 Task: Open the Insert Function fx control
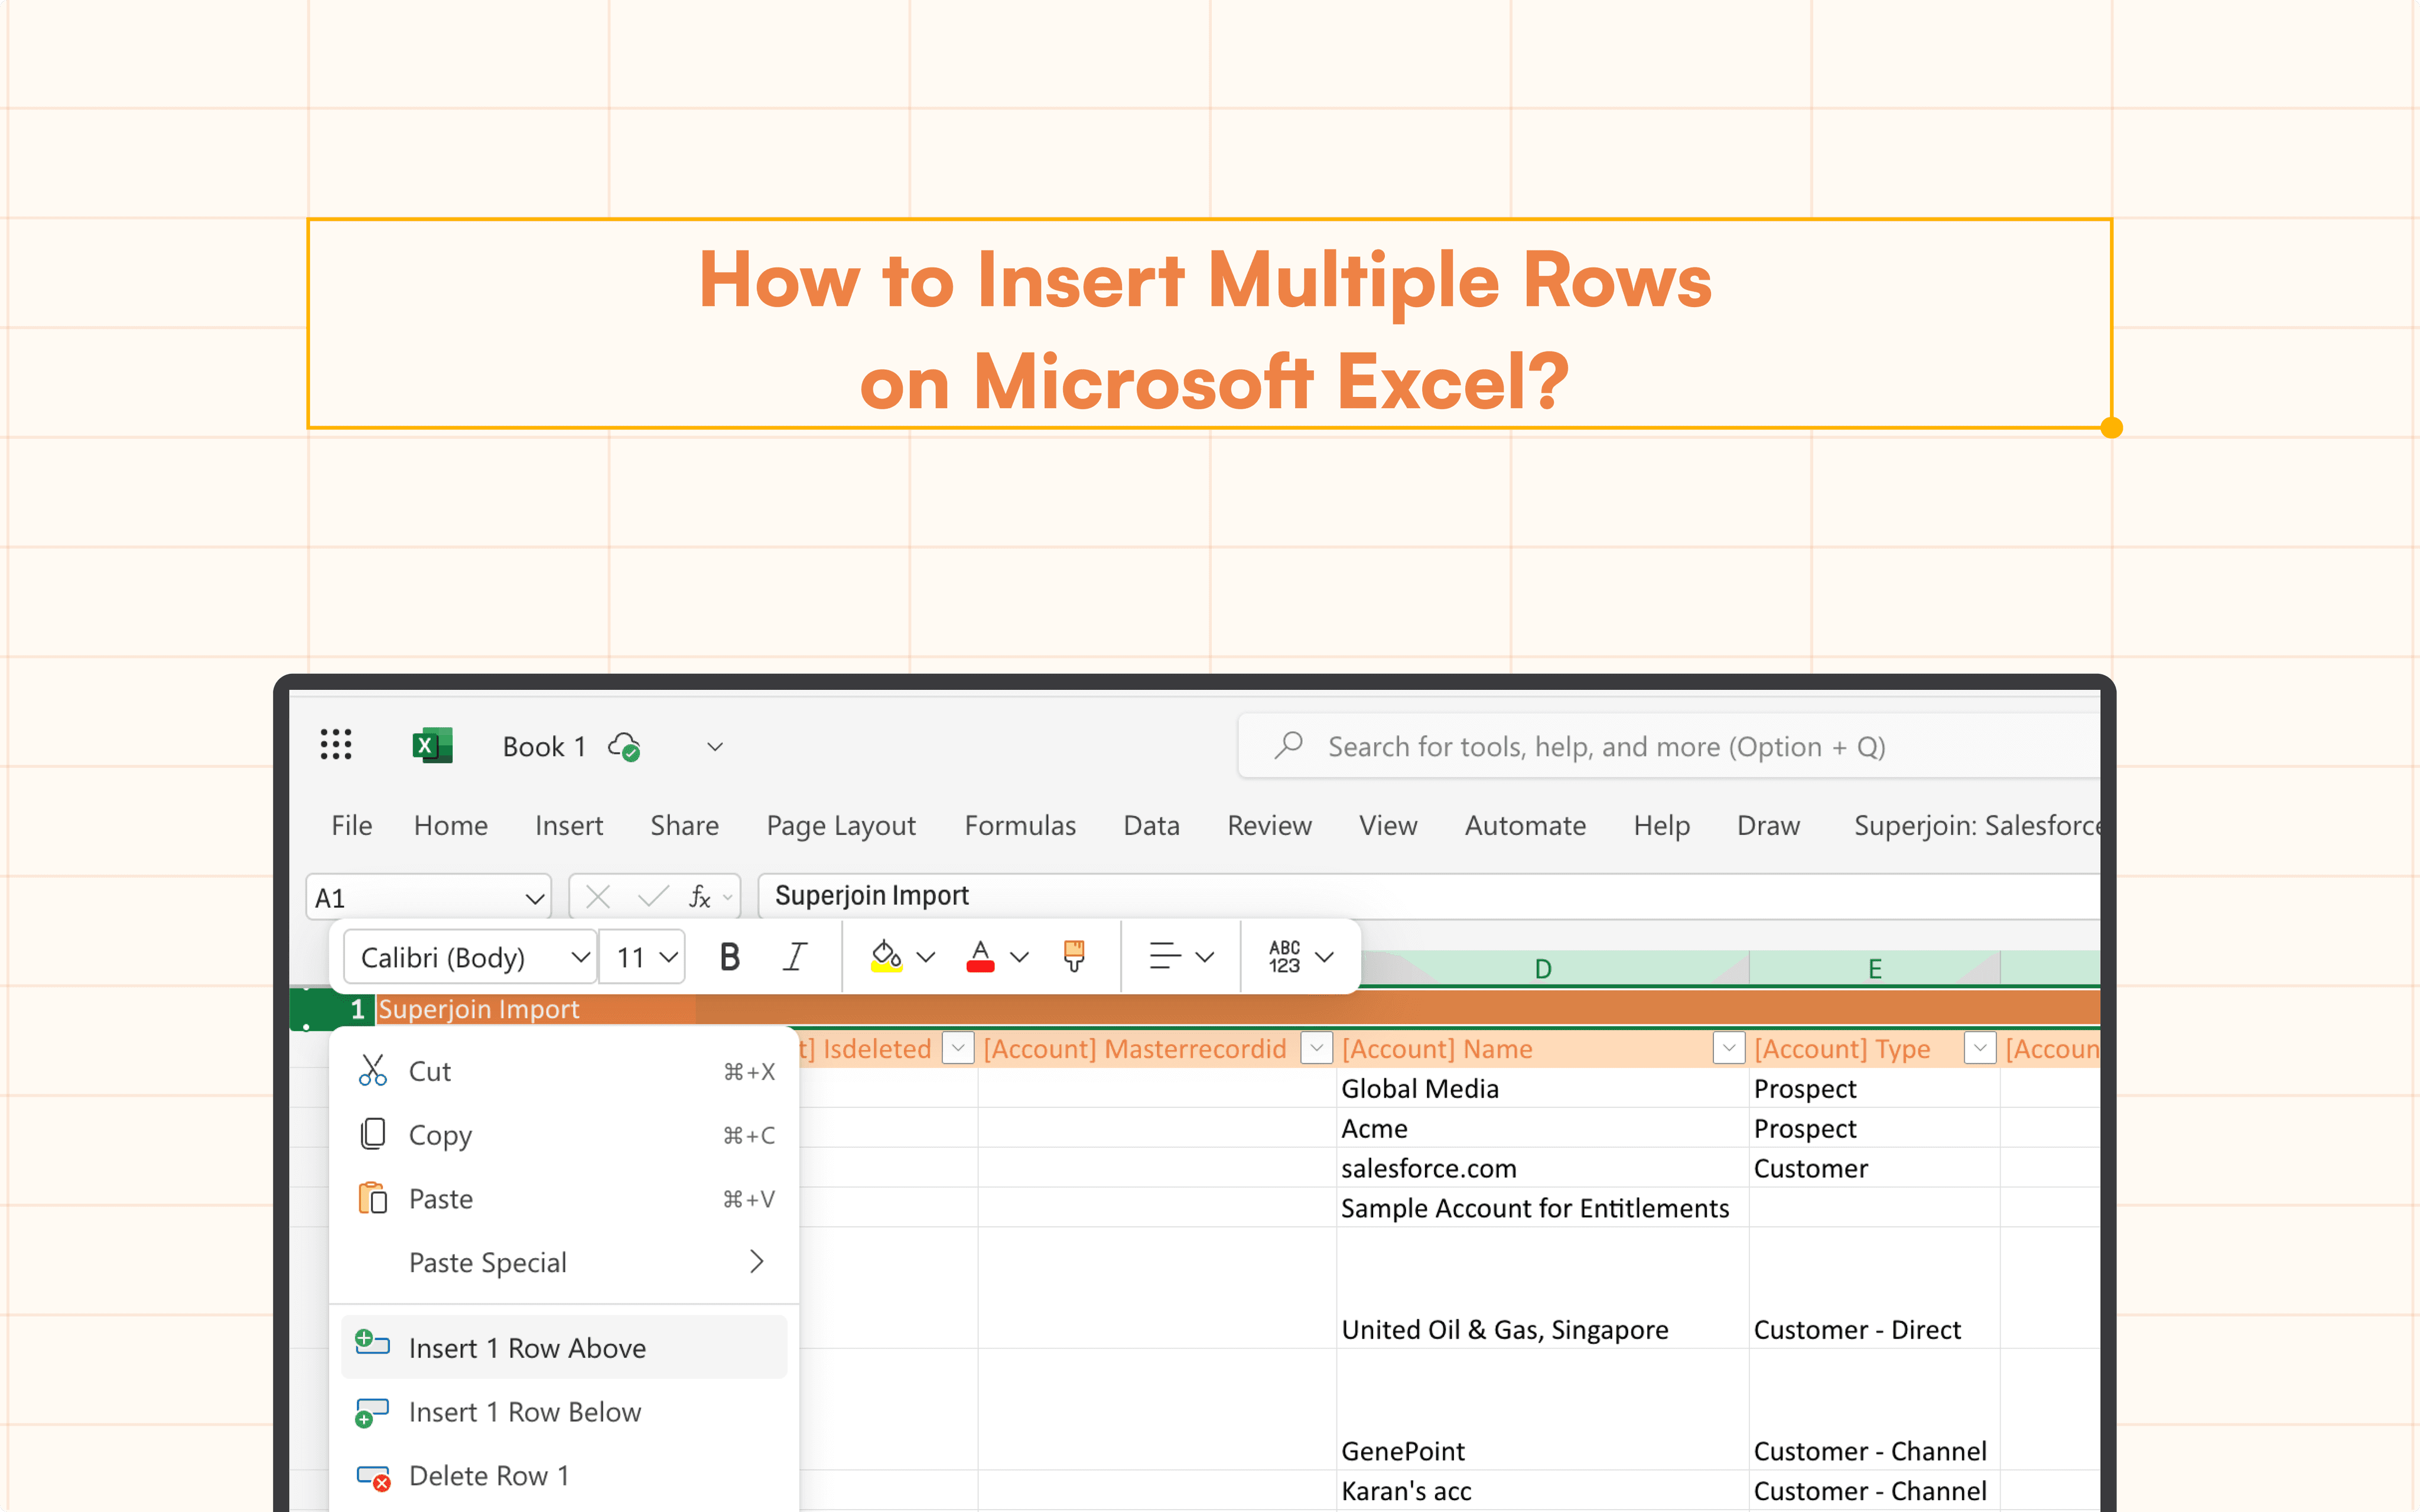coord(703,896)
